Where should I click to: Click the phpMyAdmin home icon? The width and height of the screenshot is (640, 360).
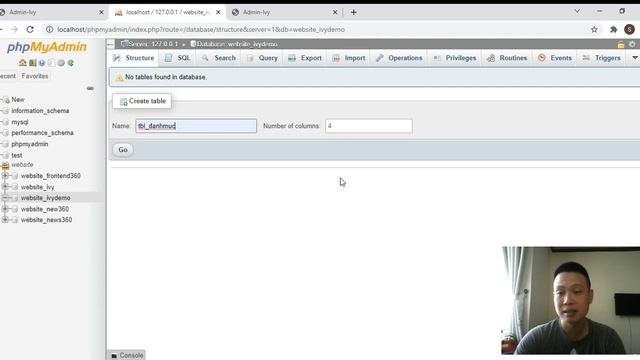(22, 63)
